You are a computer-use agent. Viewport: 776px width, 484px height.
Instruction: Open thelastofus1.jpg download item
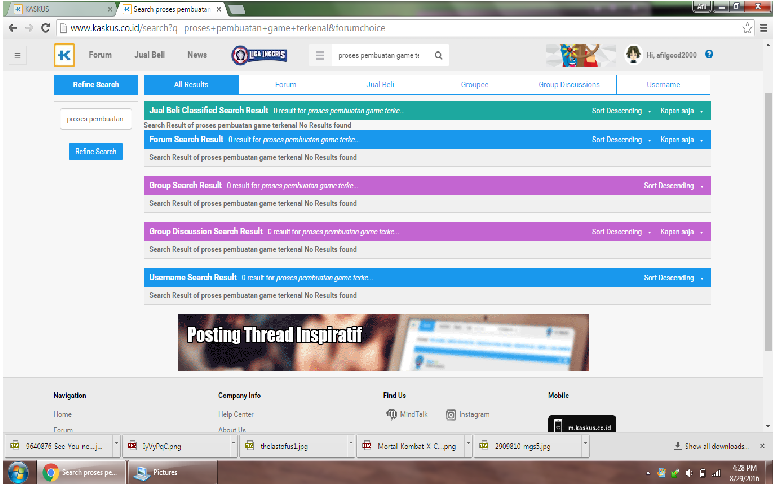click(x=293, y=446)
